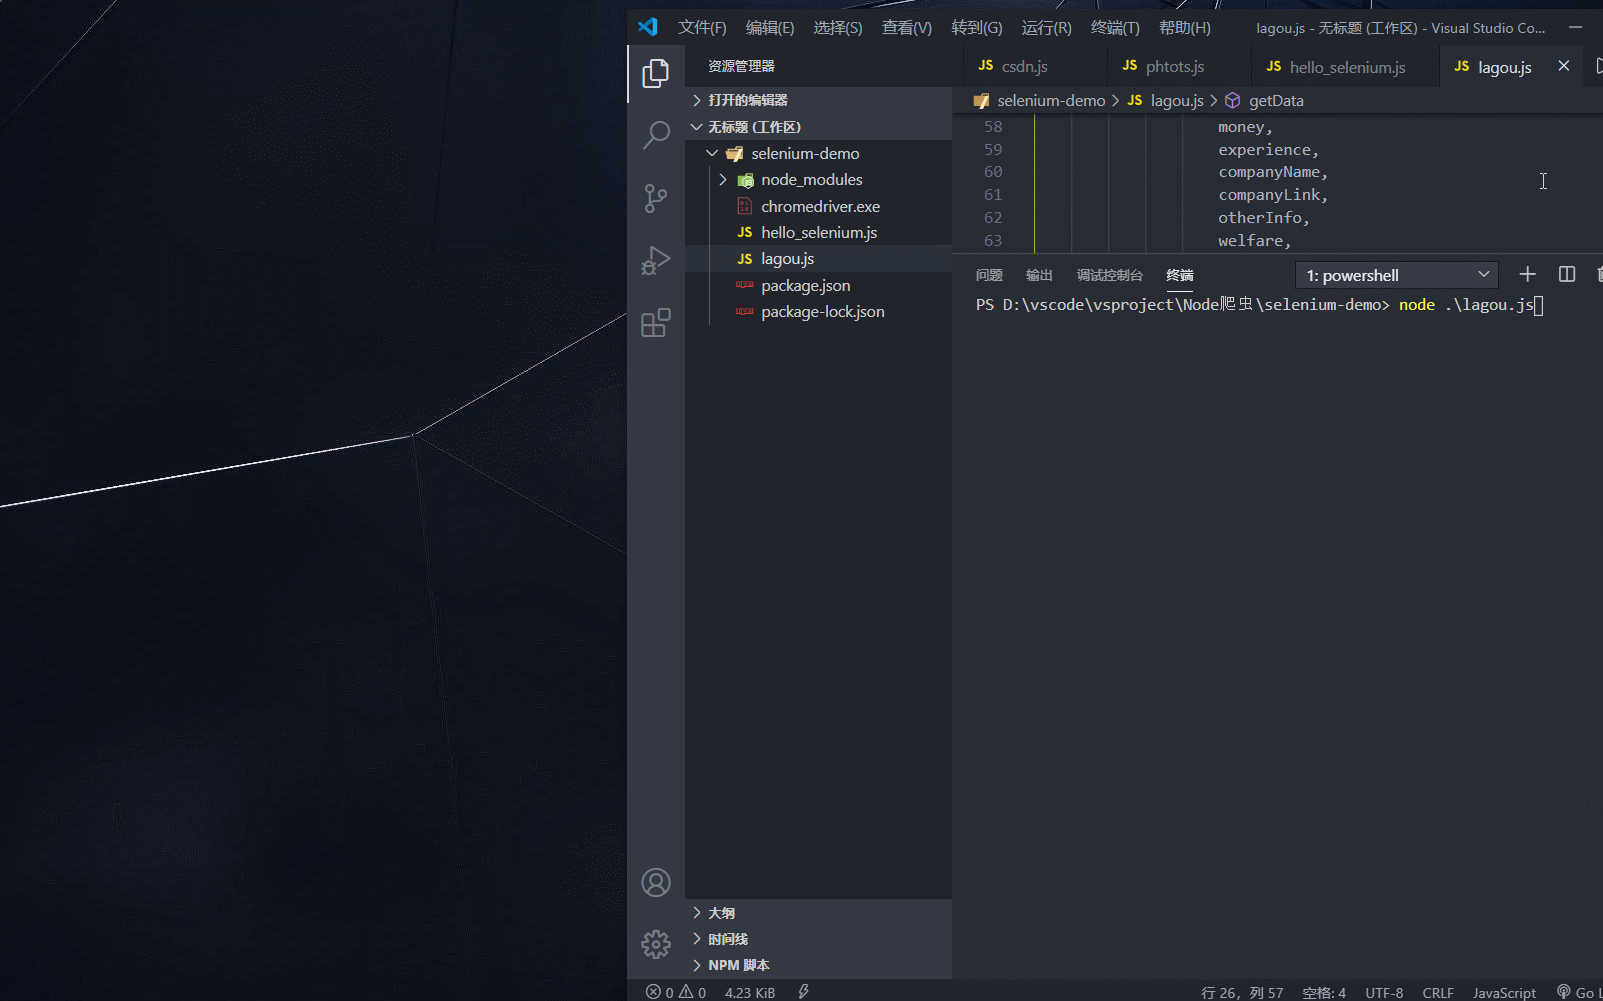This screenshot has width=1603, height=1001.
Task: Click UTF-8 encoding in status bar
Action: tap(1384, 992)
